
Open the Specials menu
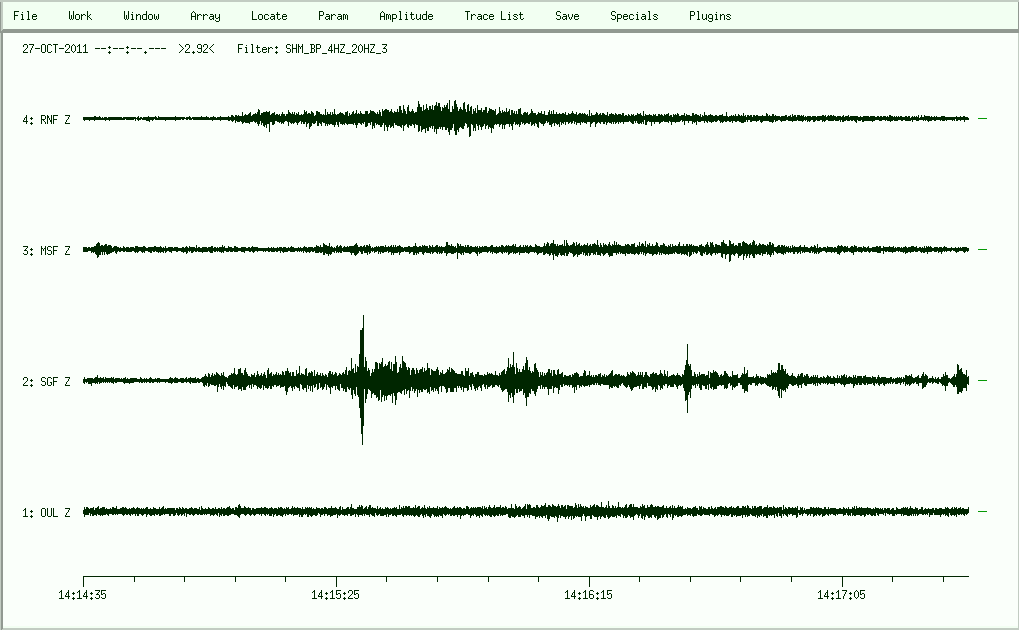click(634, 16)
